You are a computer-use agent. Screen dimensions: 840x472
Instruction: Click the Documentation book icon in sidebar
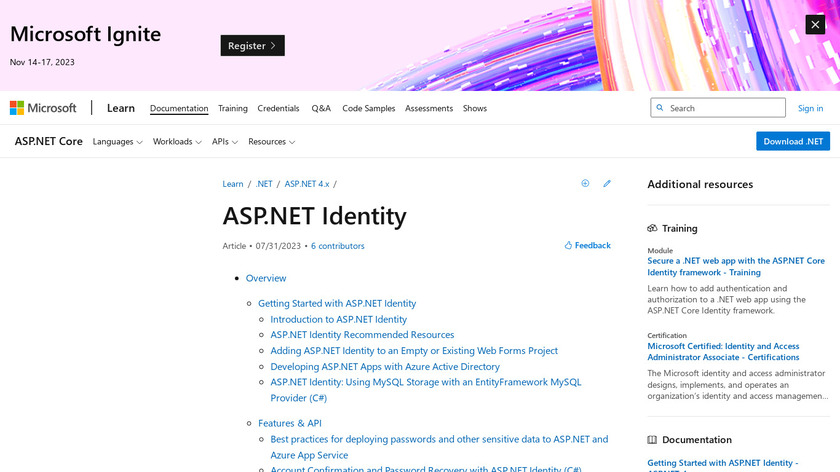pyautogui.click(x=652, y=440)
